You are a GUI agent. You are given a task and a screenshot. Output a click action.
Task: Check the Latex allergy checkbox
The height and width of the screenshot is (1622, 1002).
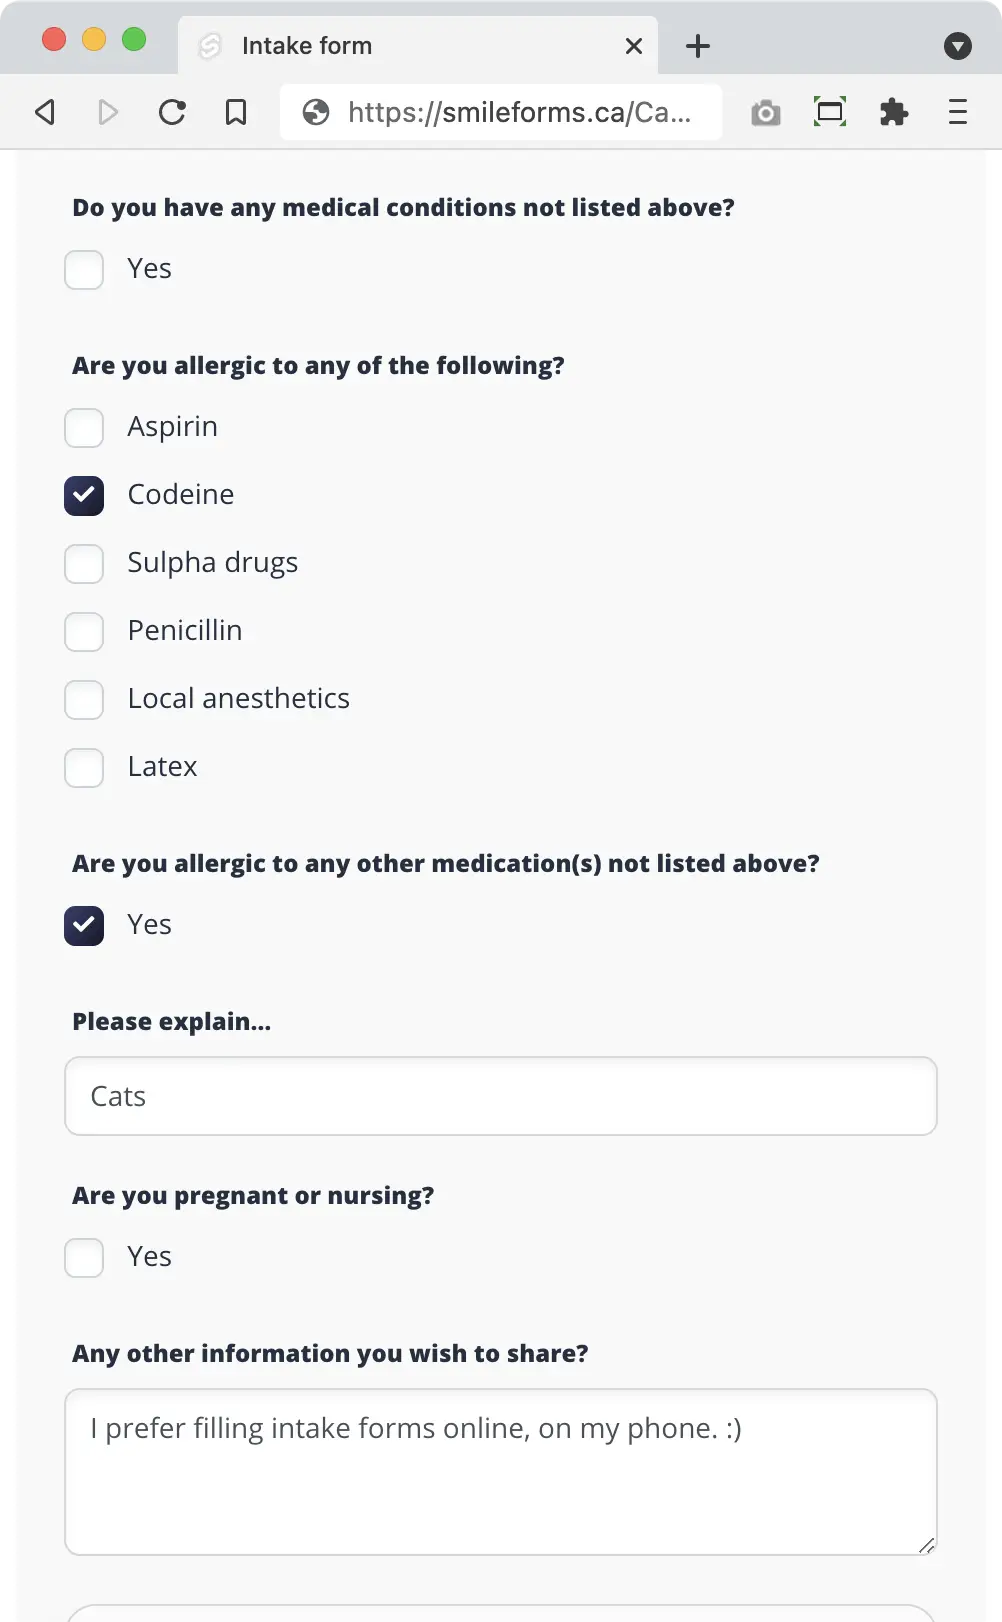[x=84, y=767]
